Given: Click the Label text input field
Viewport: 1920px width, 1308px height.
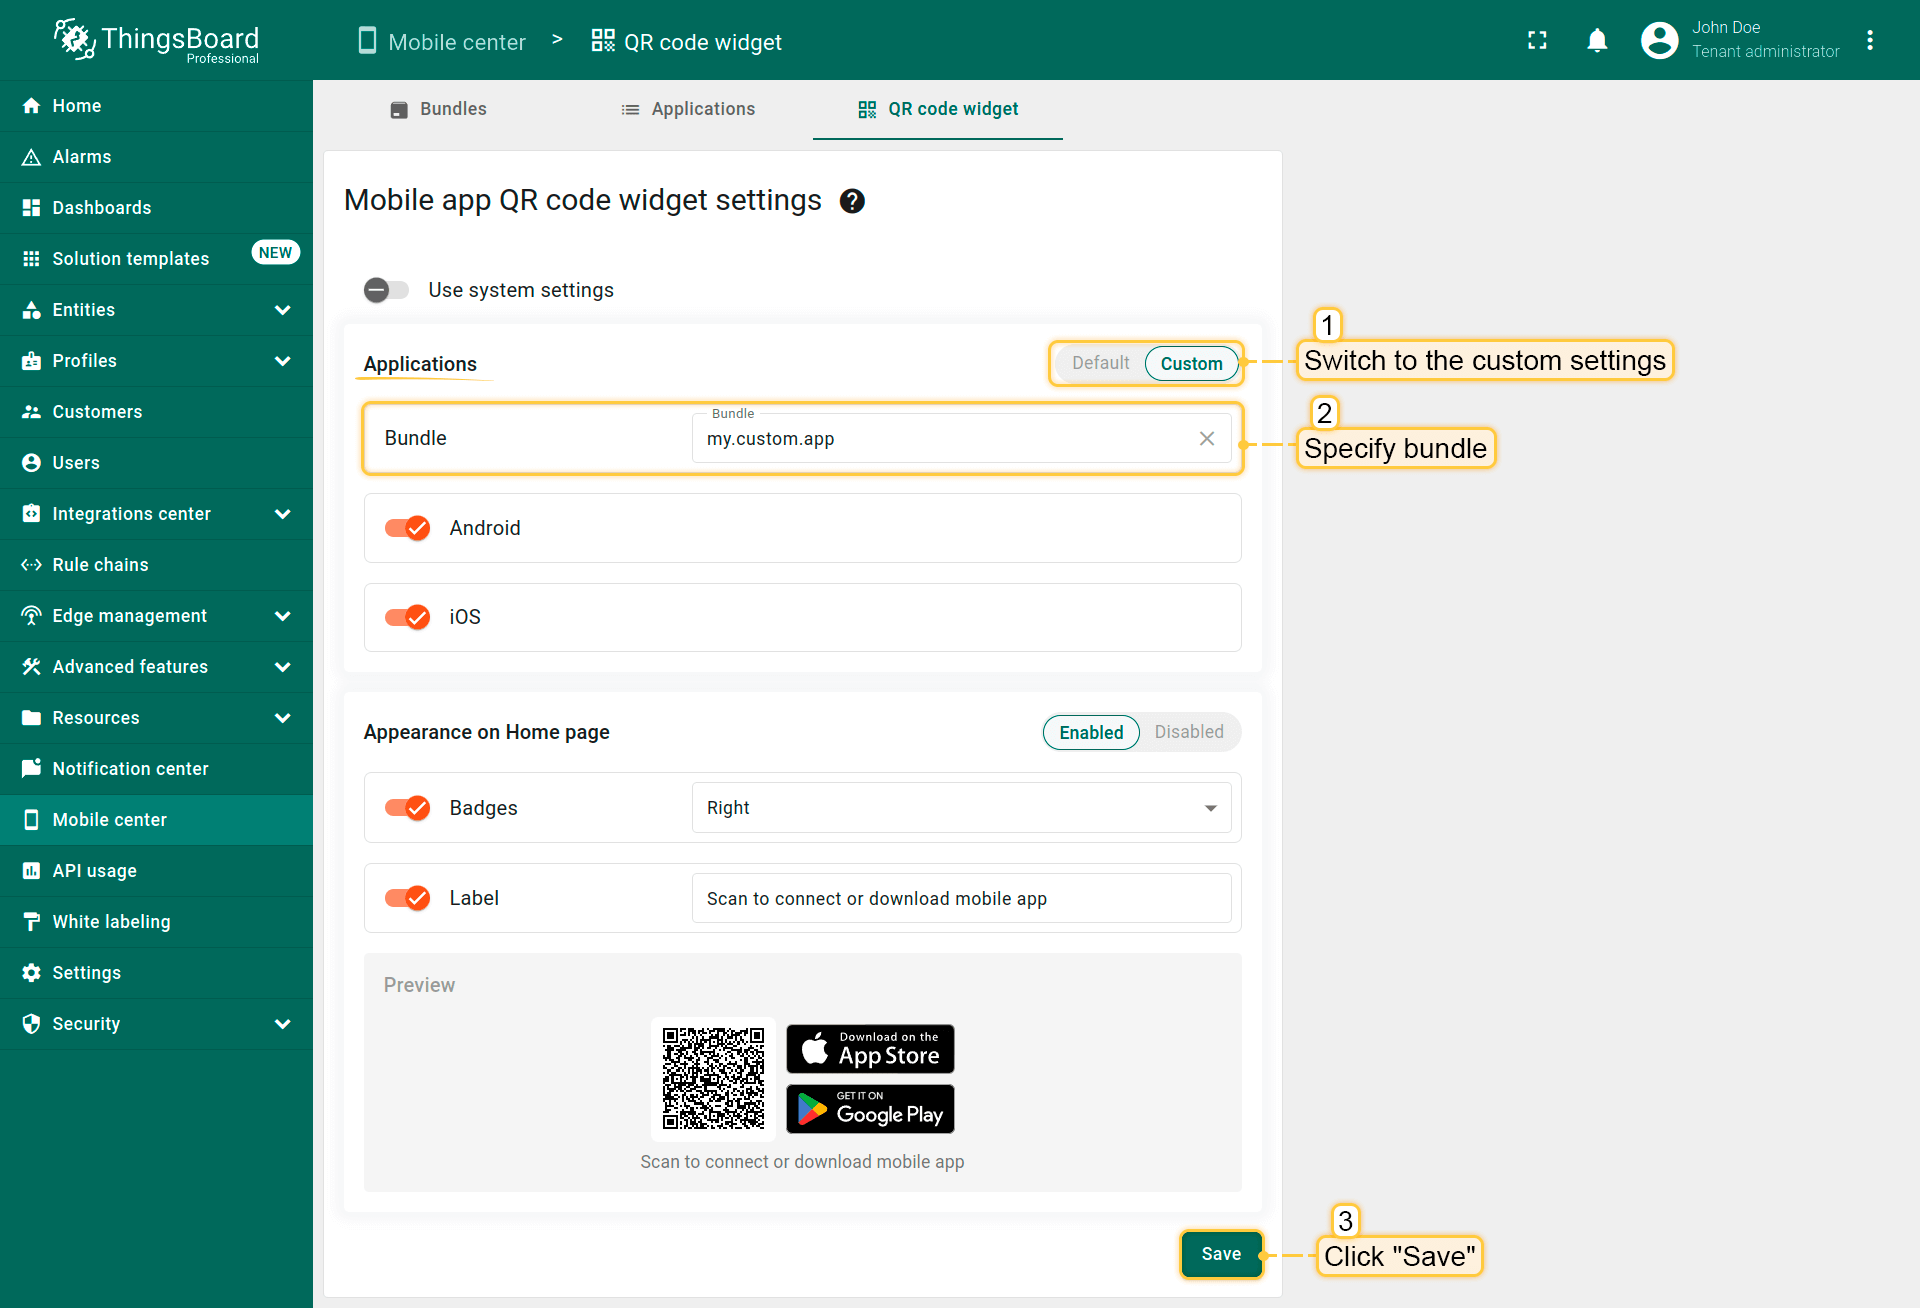Looking at the screenshot, I should click(960, 899).
